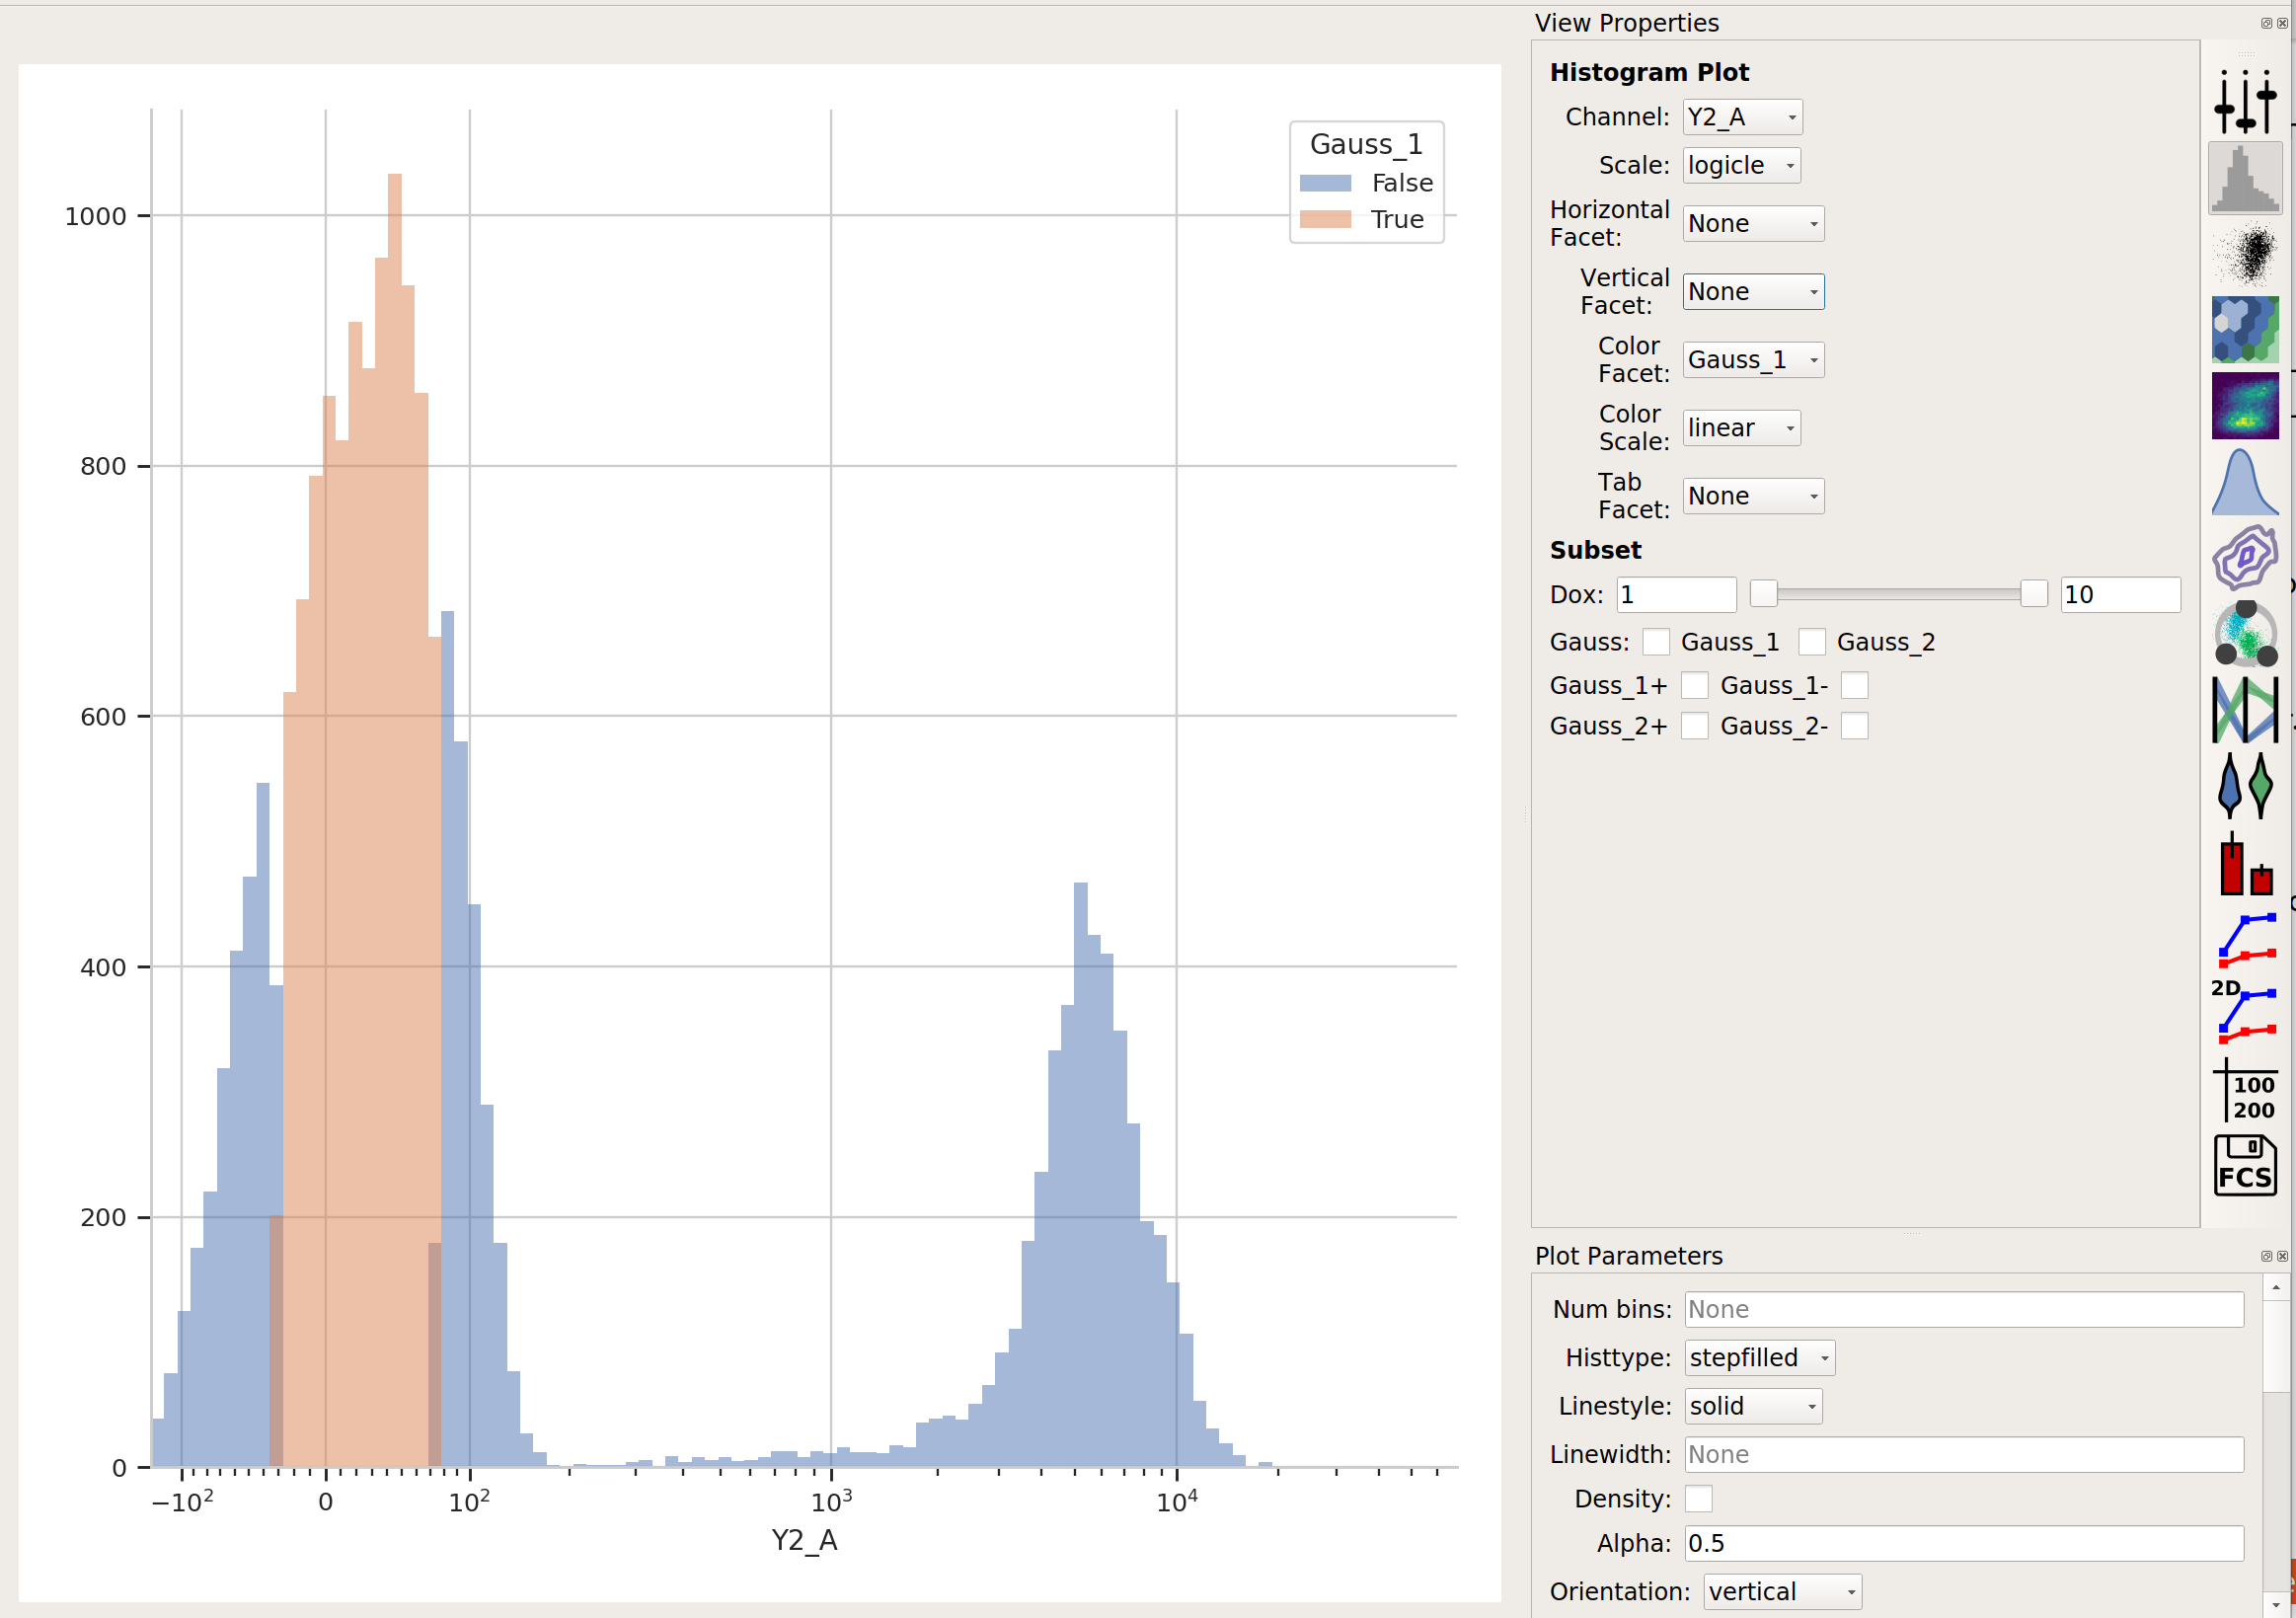Click the True legend color swatch
This screenshot has width=2296, height=1618.
(1325, 219)
